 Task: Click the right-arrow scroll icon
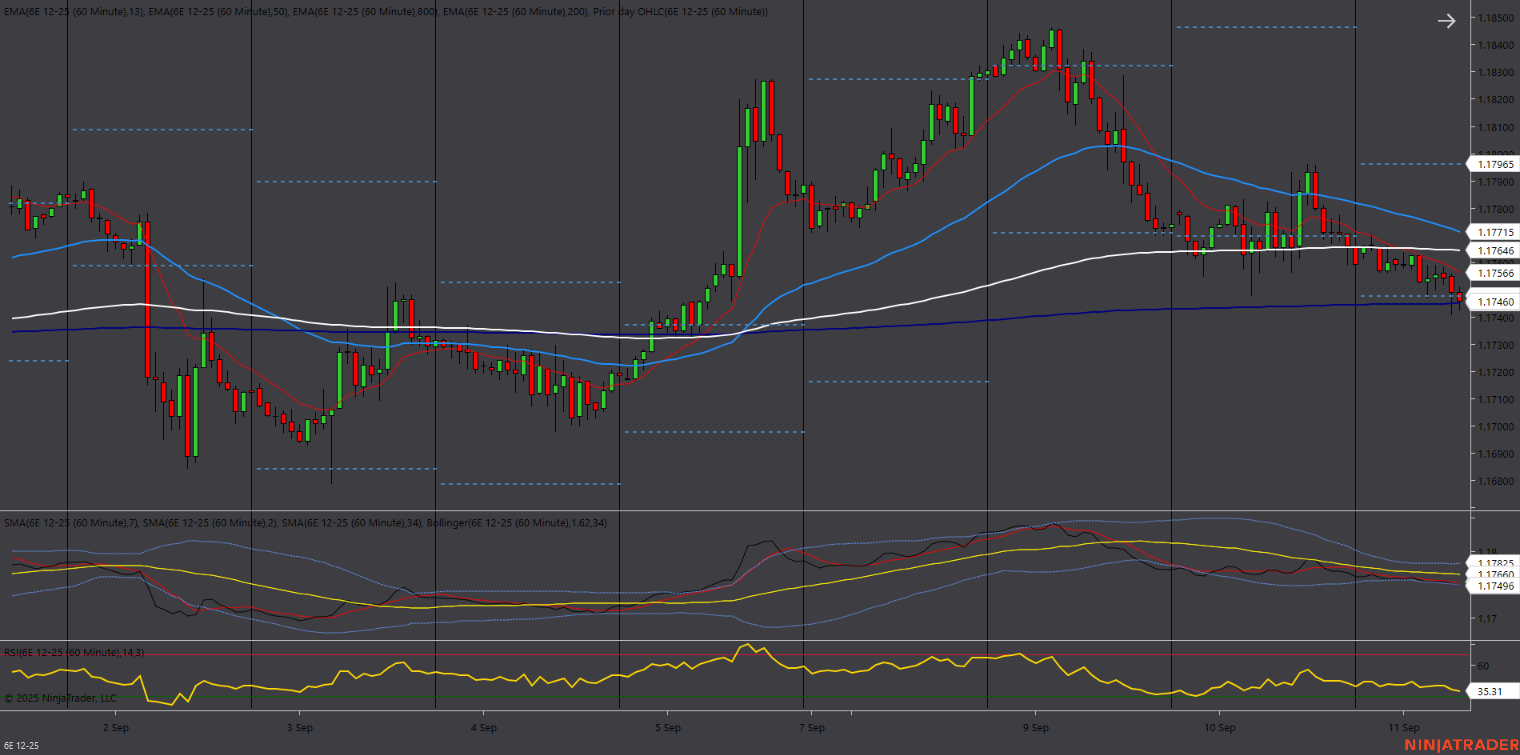[1446, 21]
